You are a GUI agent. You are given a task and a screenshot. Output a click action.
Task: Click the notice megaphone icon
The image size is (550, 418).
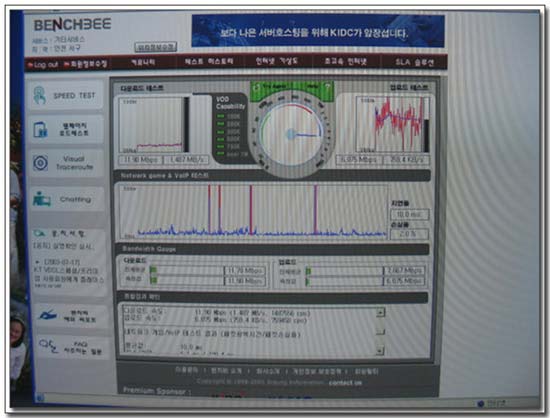(40, 233)
